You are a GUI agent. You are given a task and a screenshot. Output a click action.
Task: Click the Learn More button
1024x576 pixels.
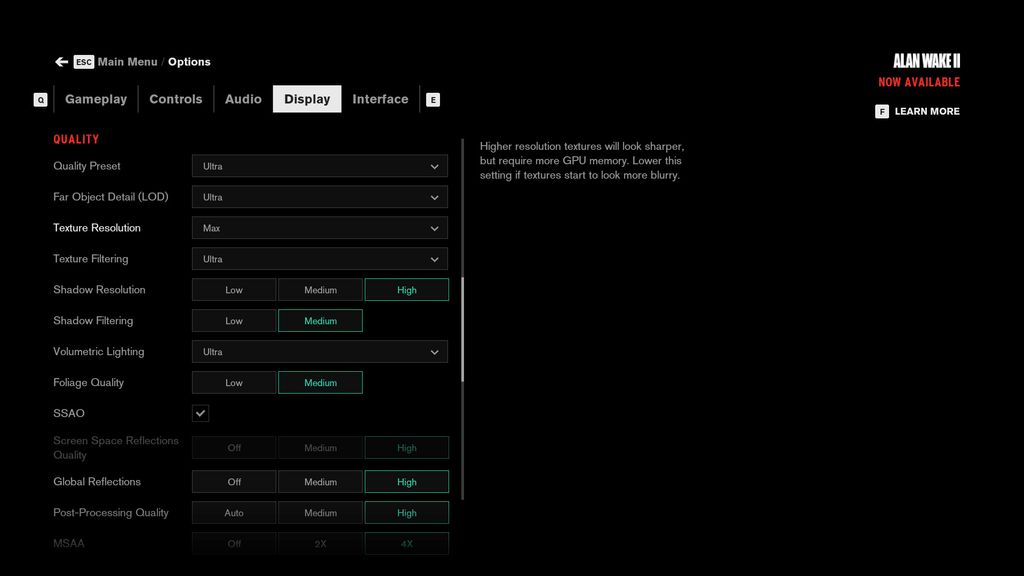point(925,111)
